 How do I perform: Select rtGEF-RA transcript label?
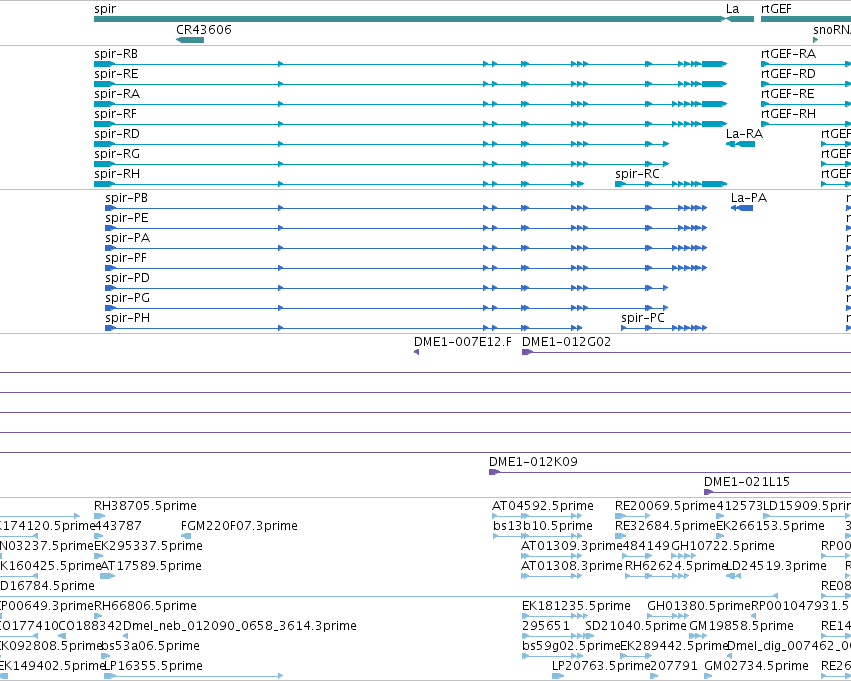tap(788, 54)
